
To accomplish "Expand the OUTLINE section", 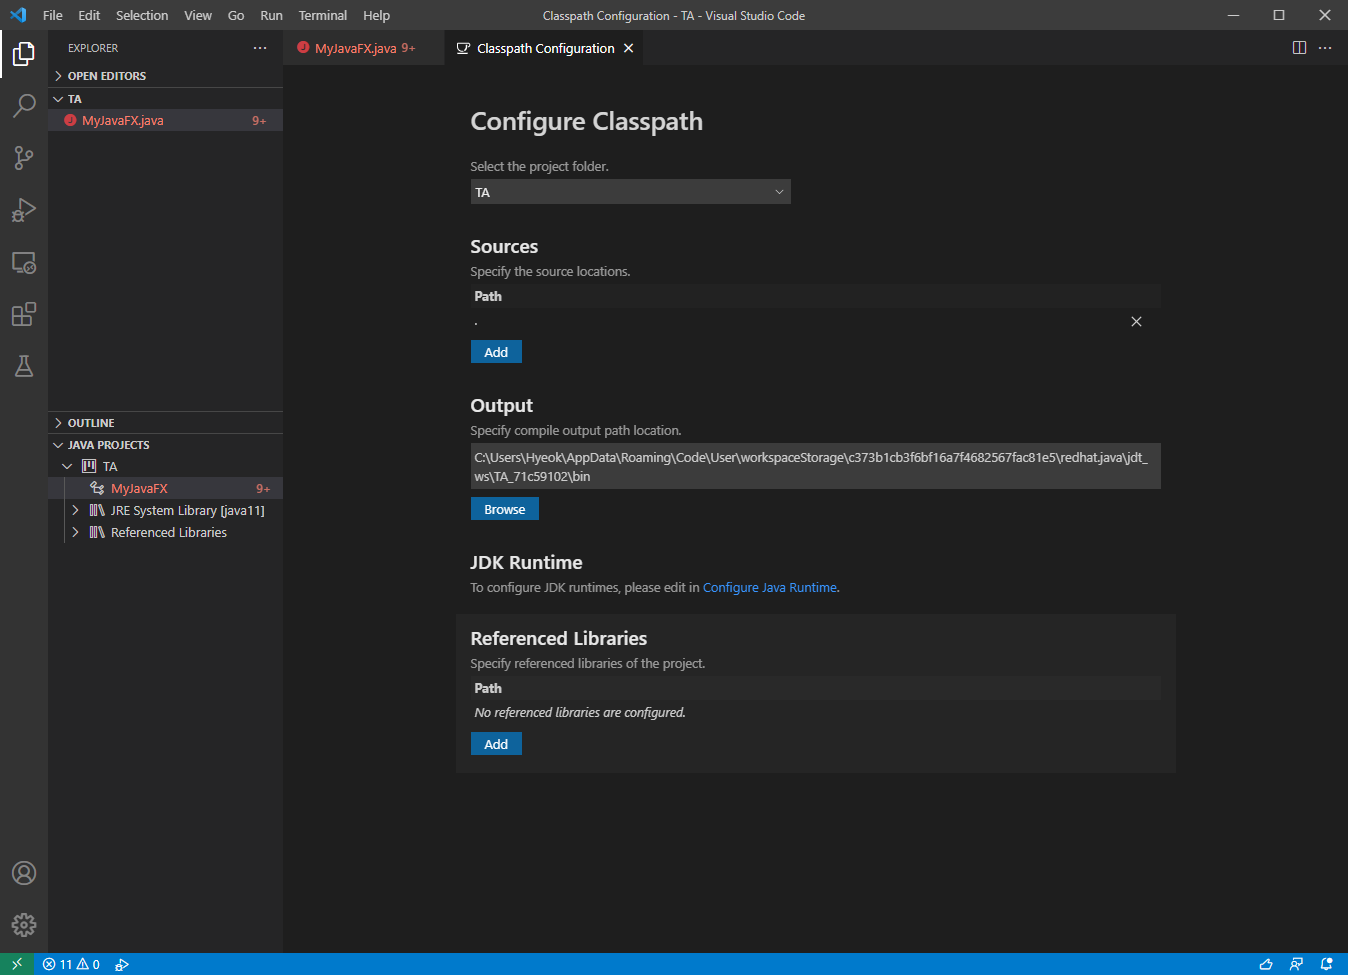I will (x=166, y=423).
